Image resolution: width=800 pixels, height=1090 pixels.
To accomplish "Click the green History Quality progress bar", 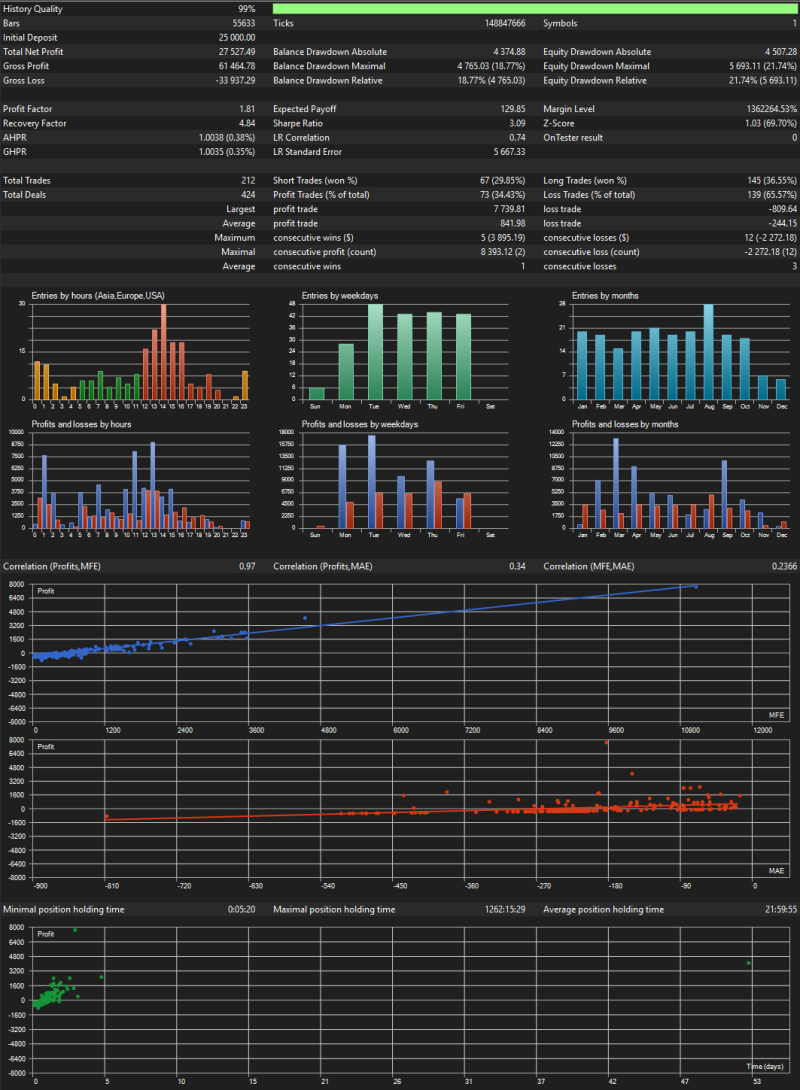I will (535, 9).
